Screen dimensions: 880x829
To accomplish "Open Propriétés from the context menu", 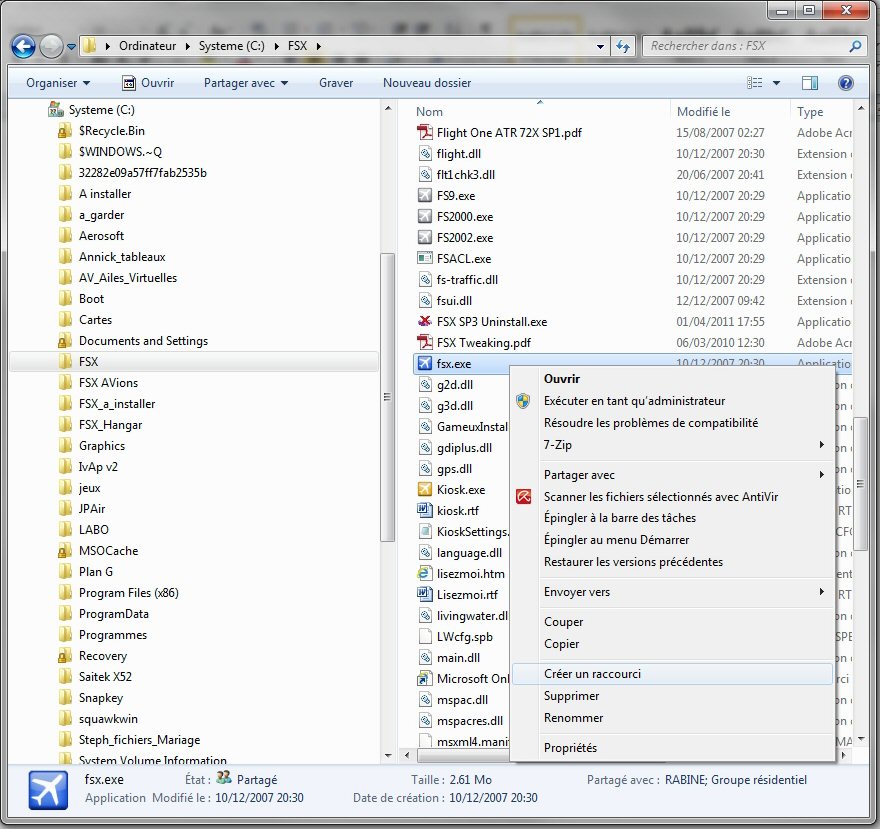I will tap(673, 748).
